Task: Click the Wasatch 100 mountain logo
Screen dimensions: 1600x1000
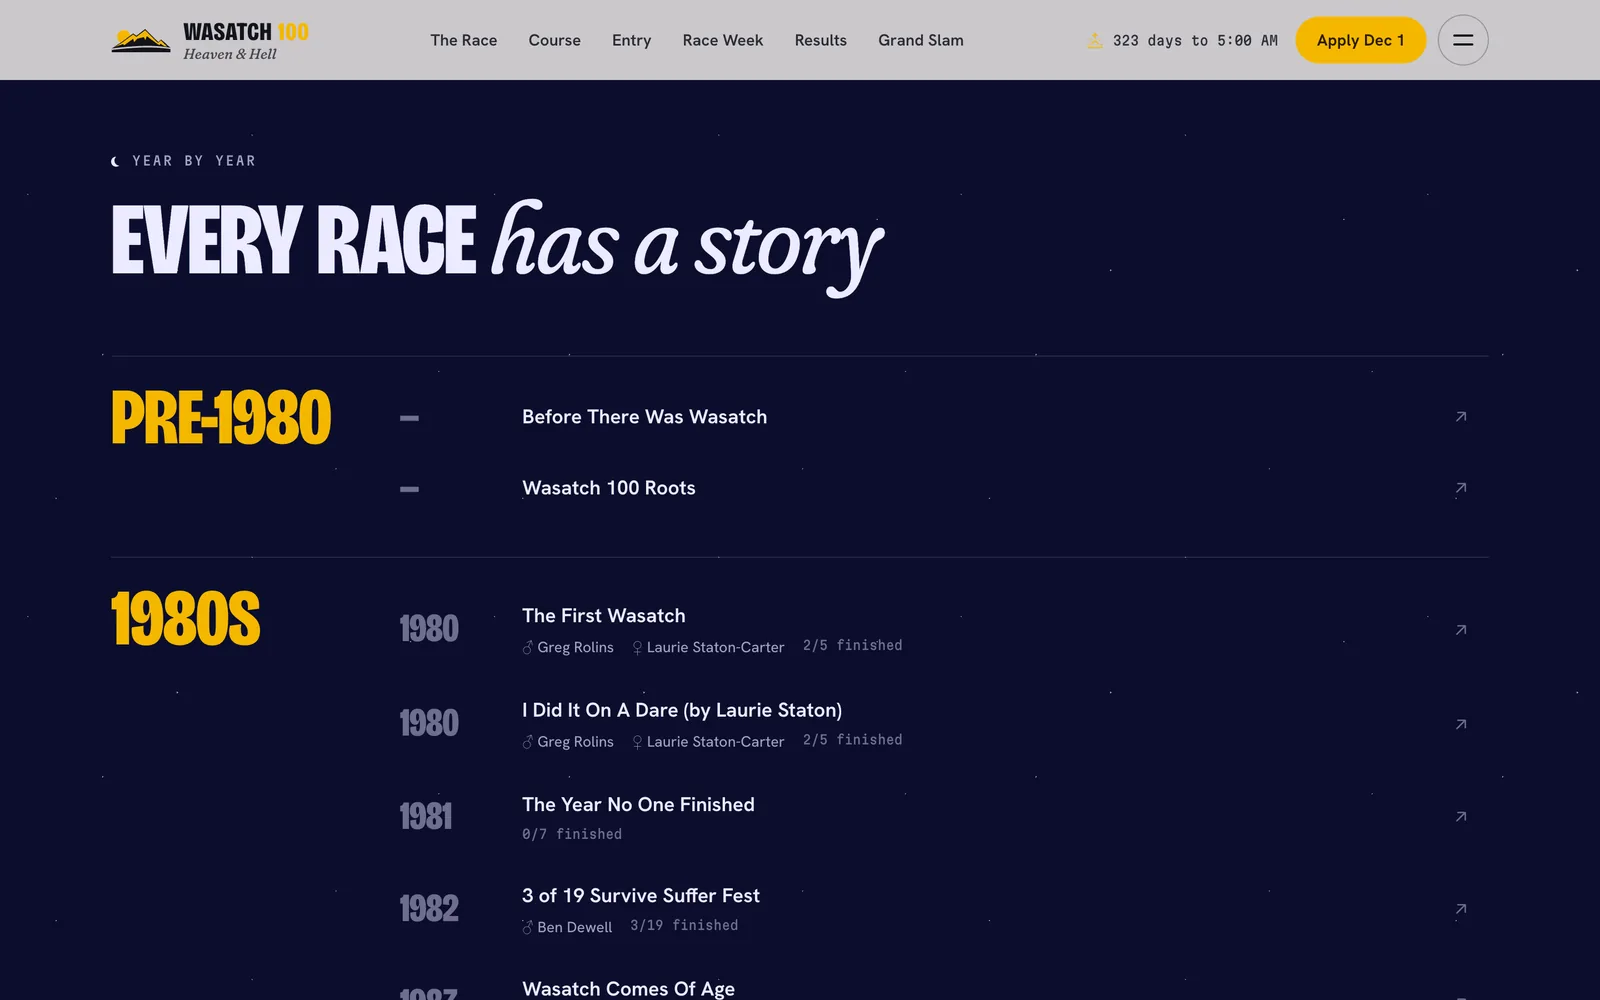Action: [x=141, y=40]
